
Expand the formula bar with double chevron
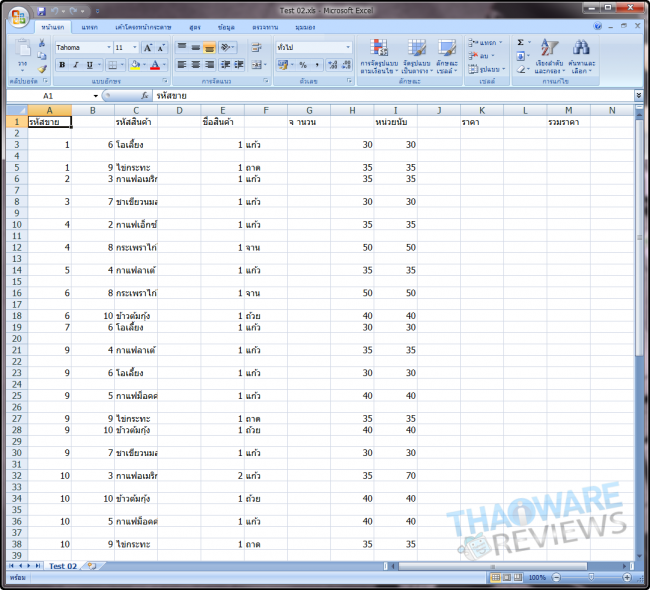tap(639, 96)
